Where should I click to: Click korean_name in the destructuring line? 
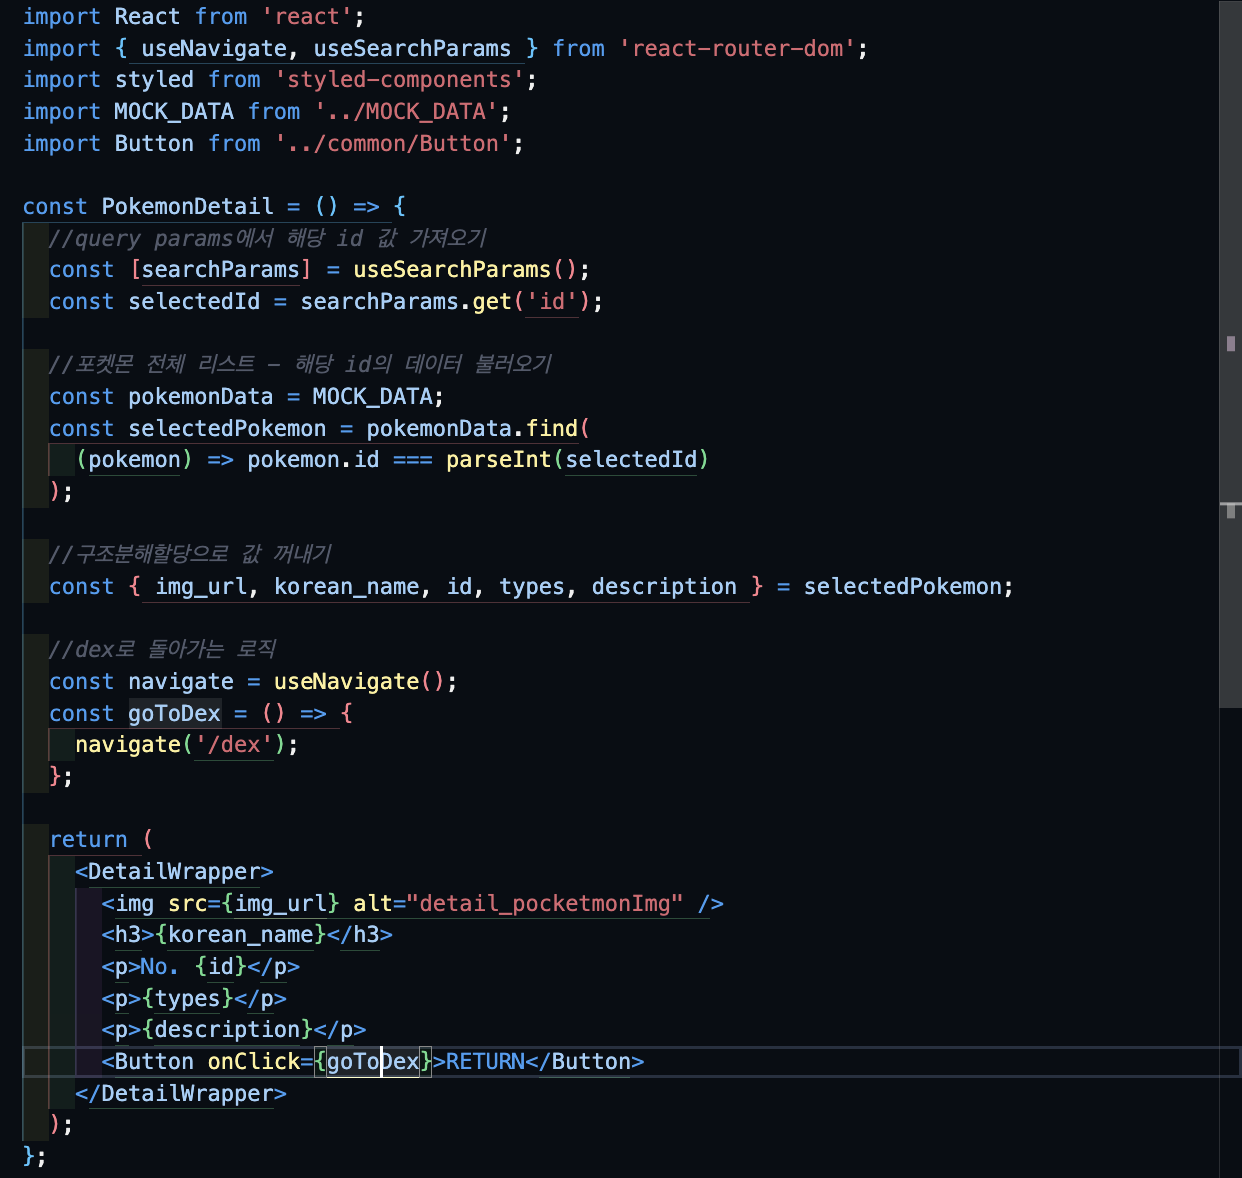click(x=346, y=587)
